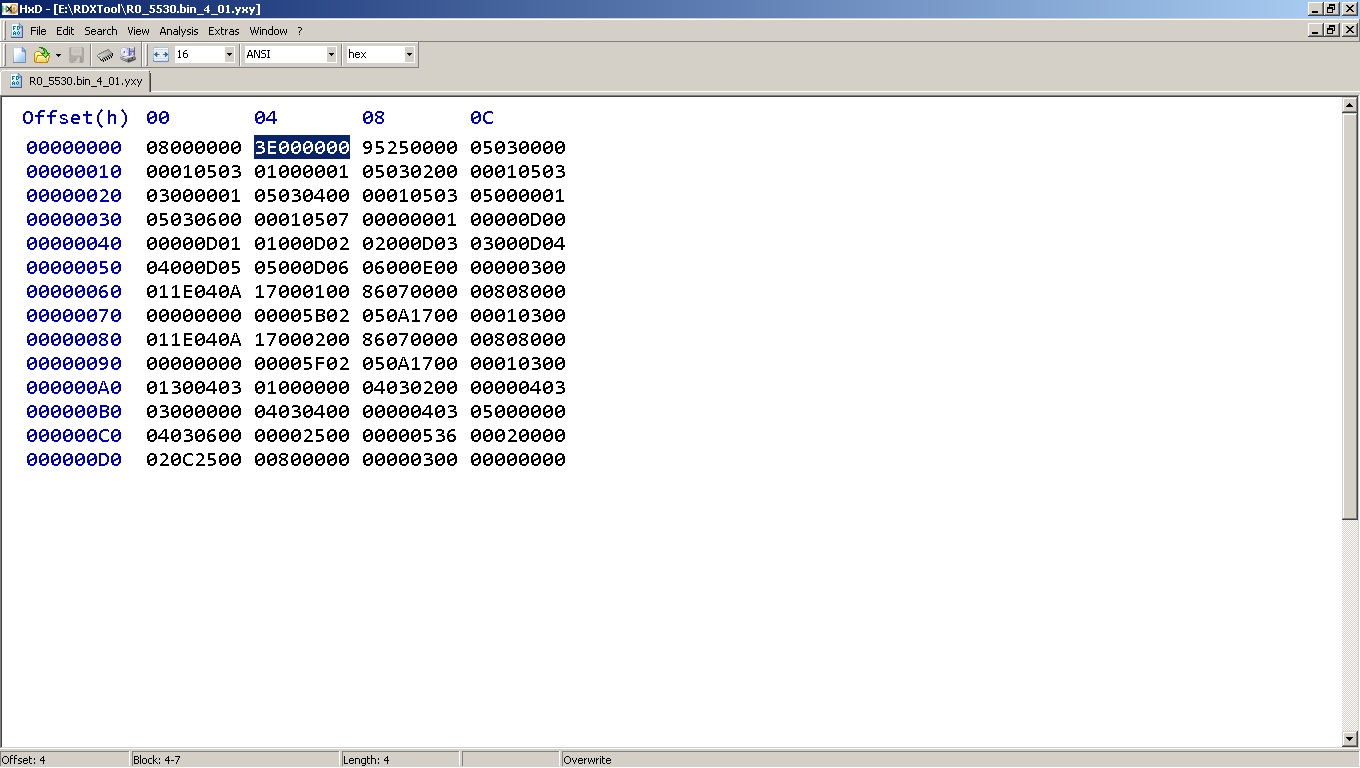
Task: Open the hex offset base dropdown
Action: [409, 55]
